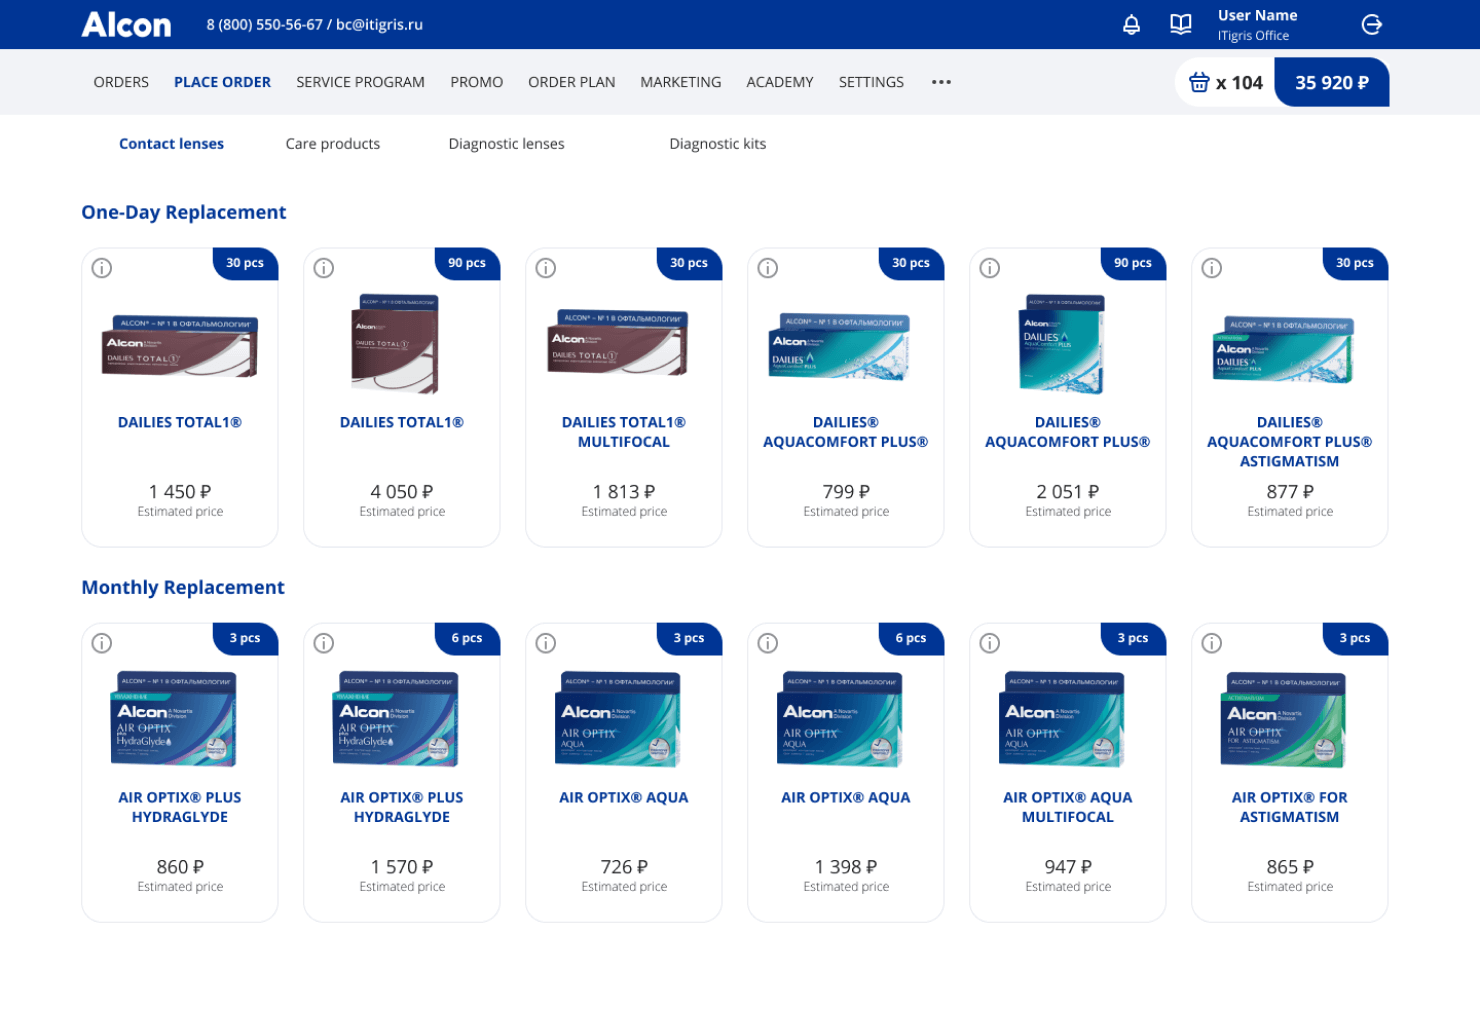Open MARKETING section
This screenshot has height=1024, width=1480.
click(x=680, y=82)
